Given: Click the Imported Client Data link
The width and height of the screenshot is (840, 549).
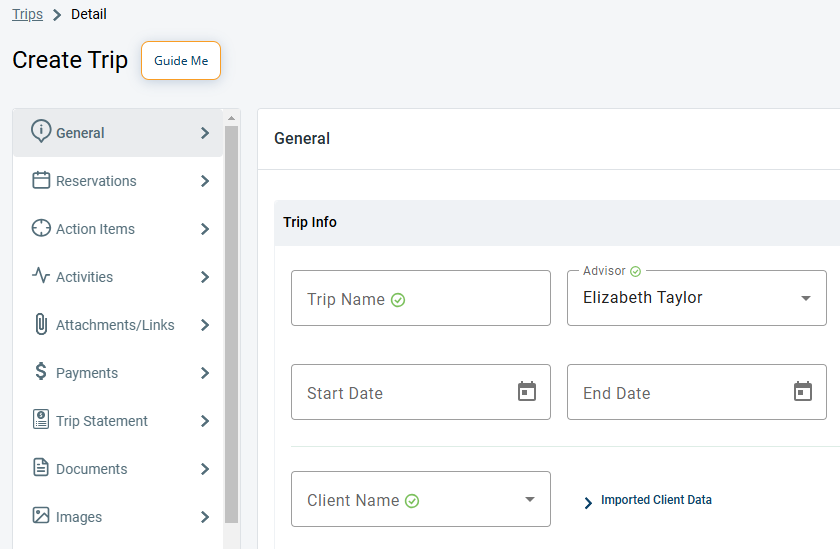Looking at the screenshot, I should point(656,500).
